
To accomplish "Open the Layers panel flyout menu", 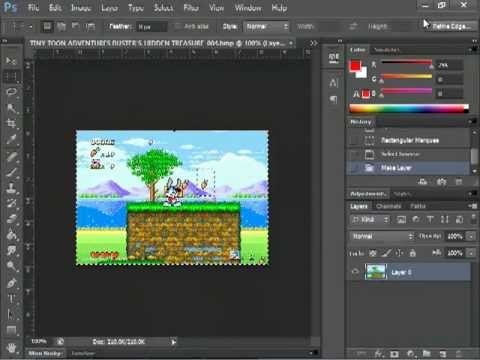I will (472, 206).
